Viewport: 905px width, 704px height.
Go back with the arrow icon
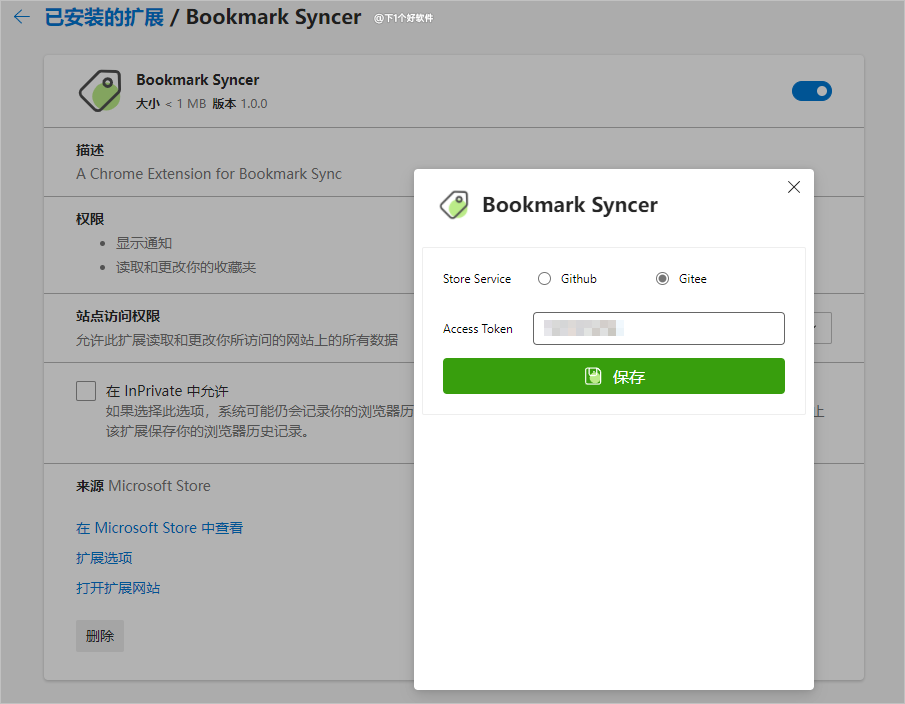pyautogui.click(x=22, y=17)
